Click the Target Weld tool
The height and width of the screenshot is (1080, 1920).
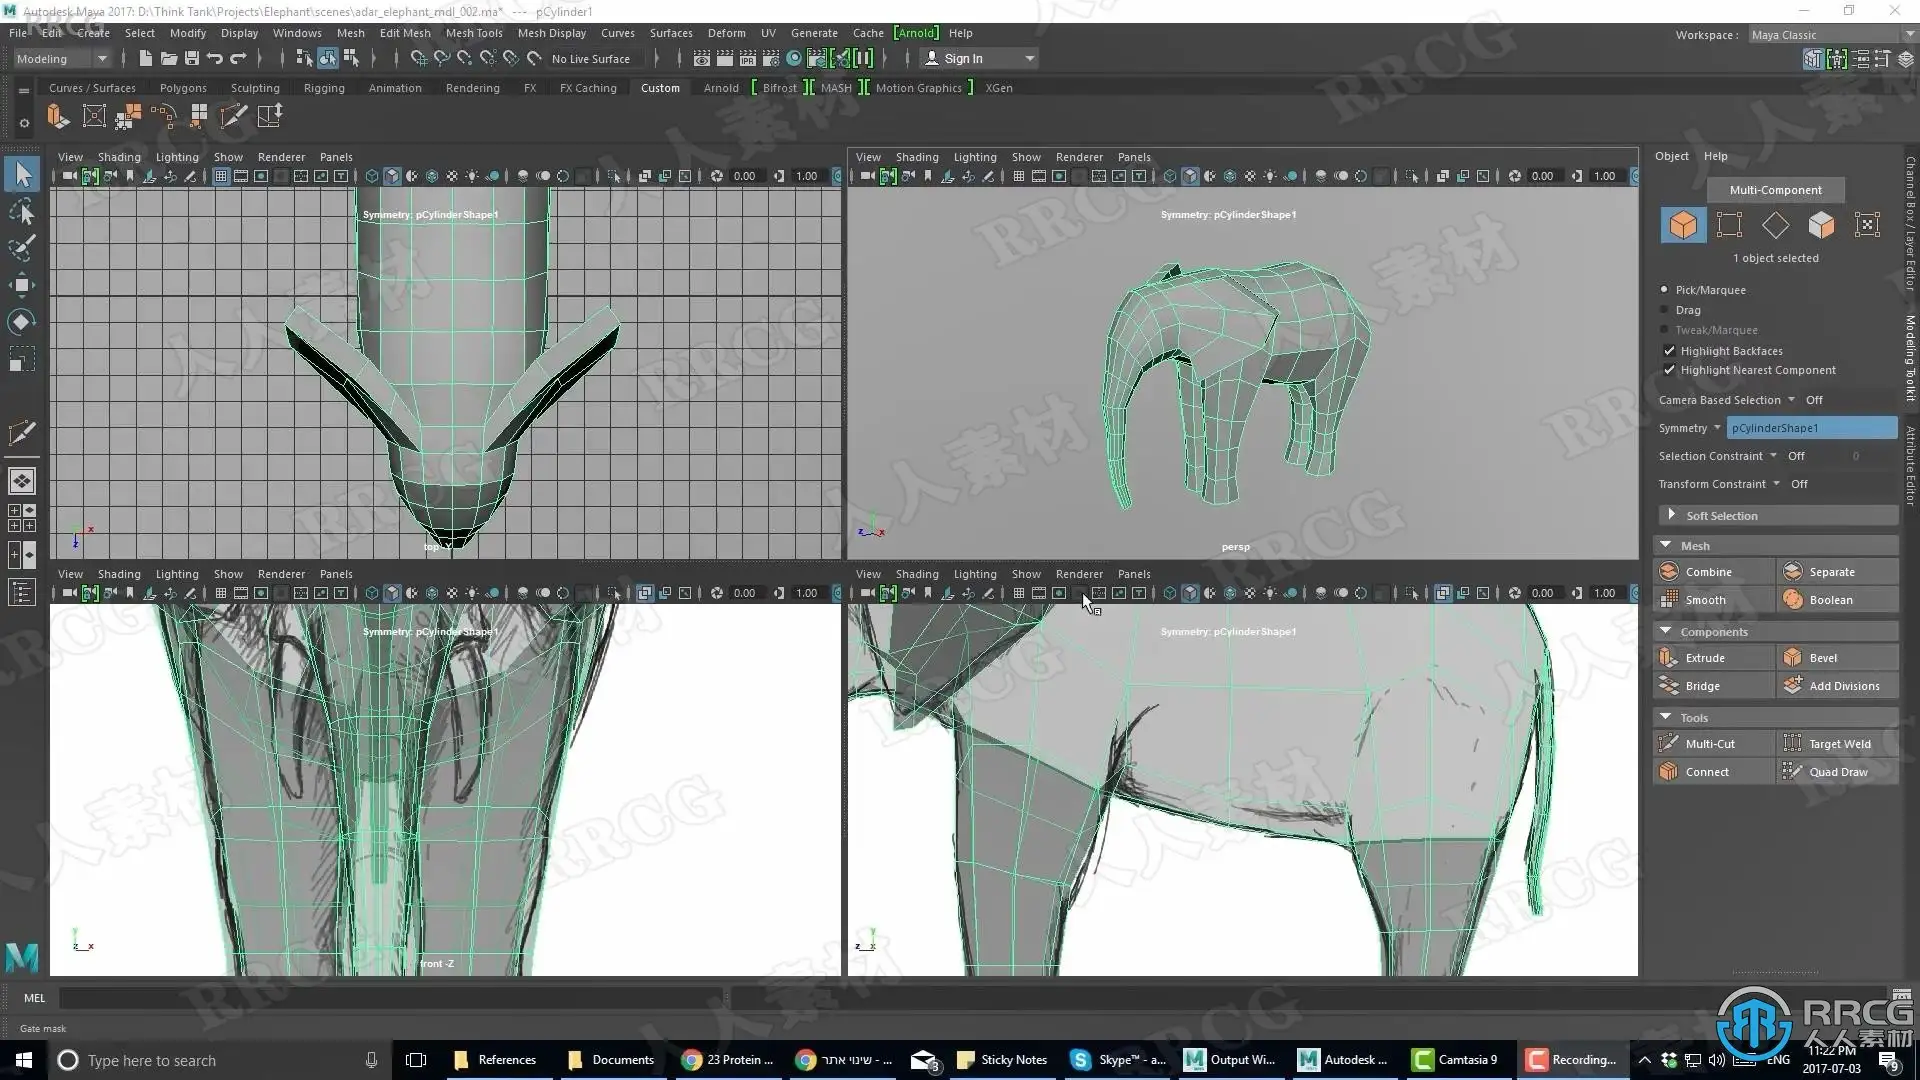1839,744
